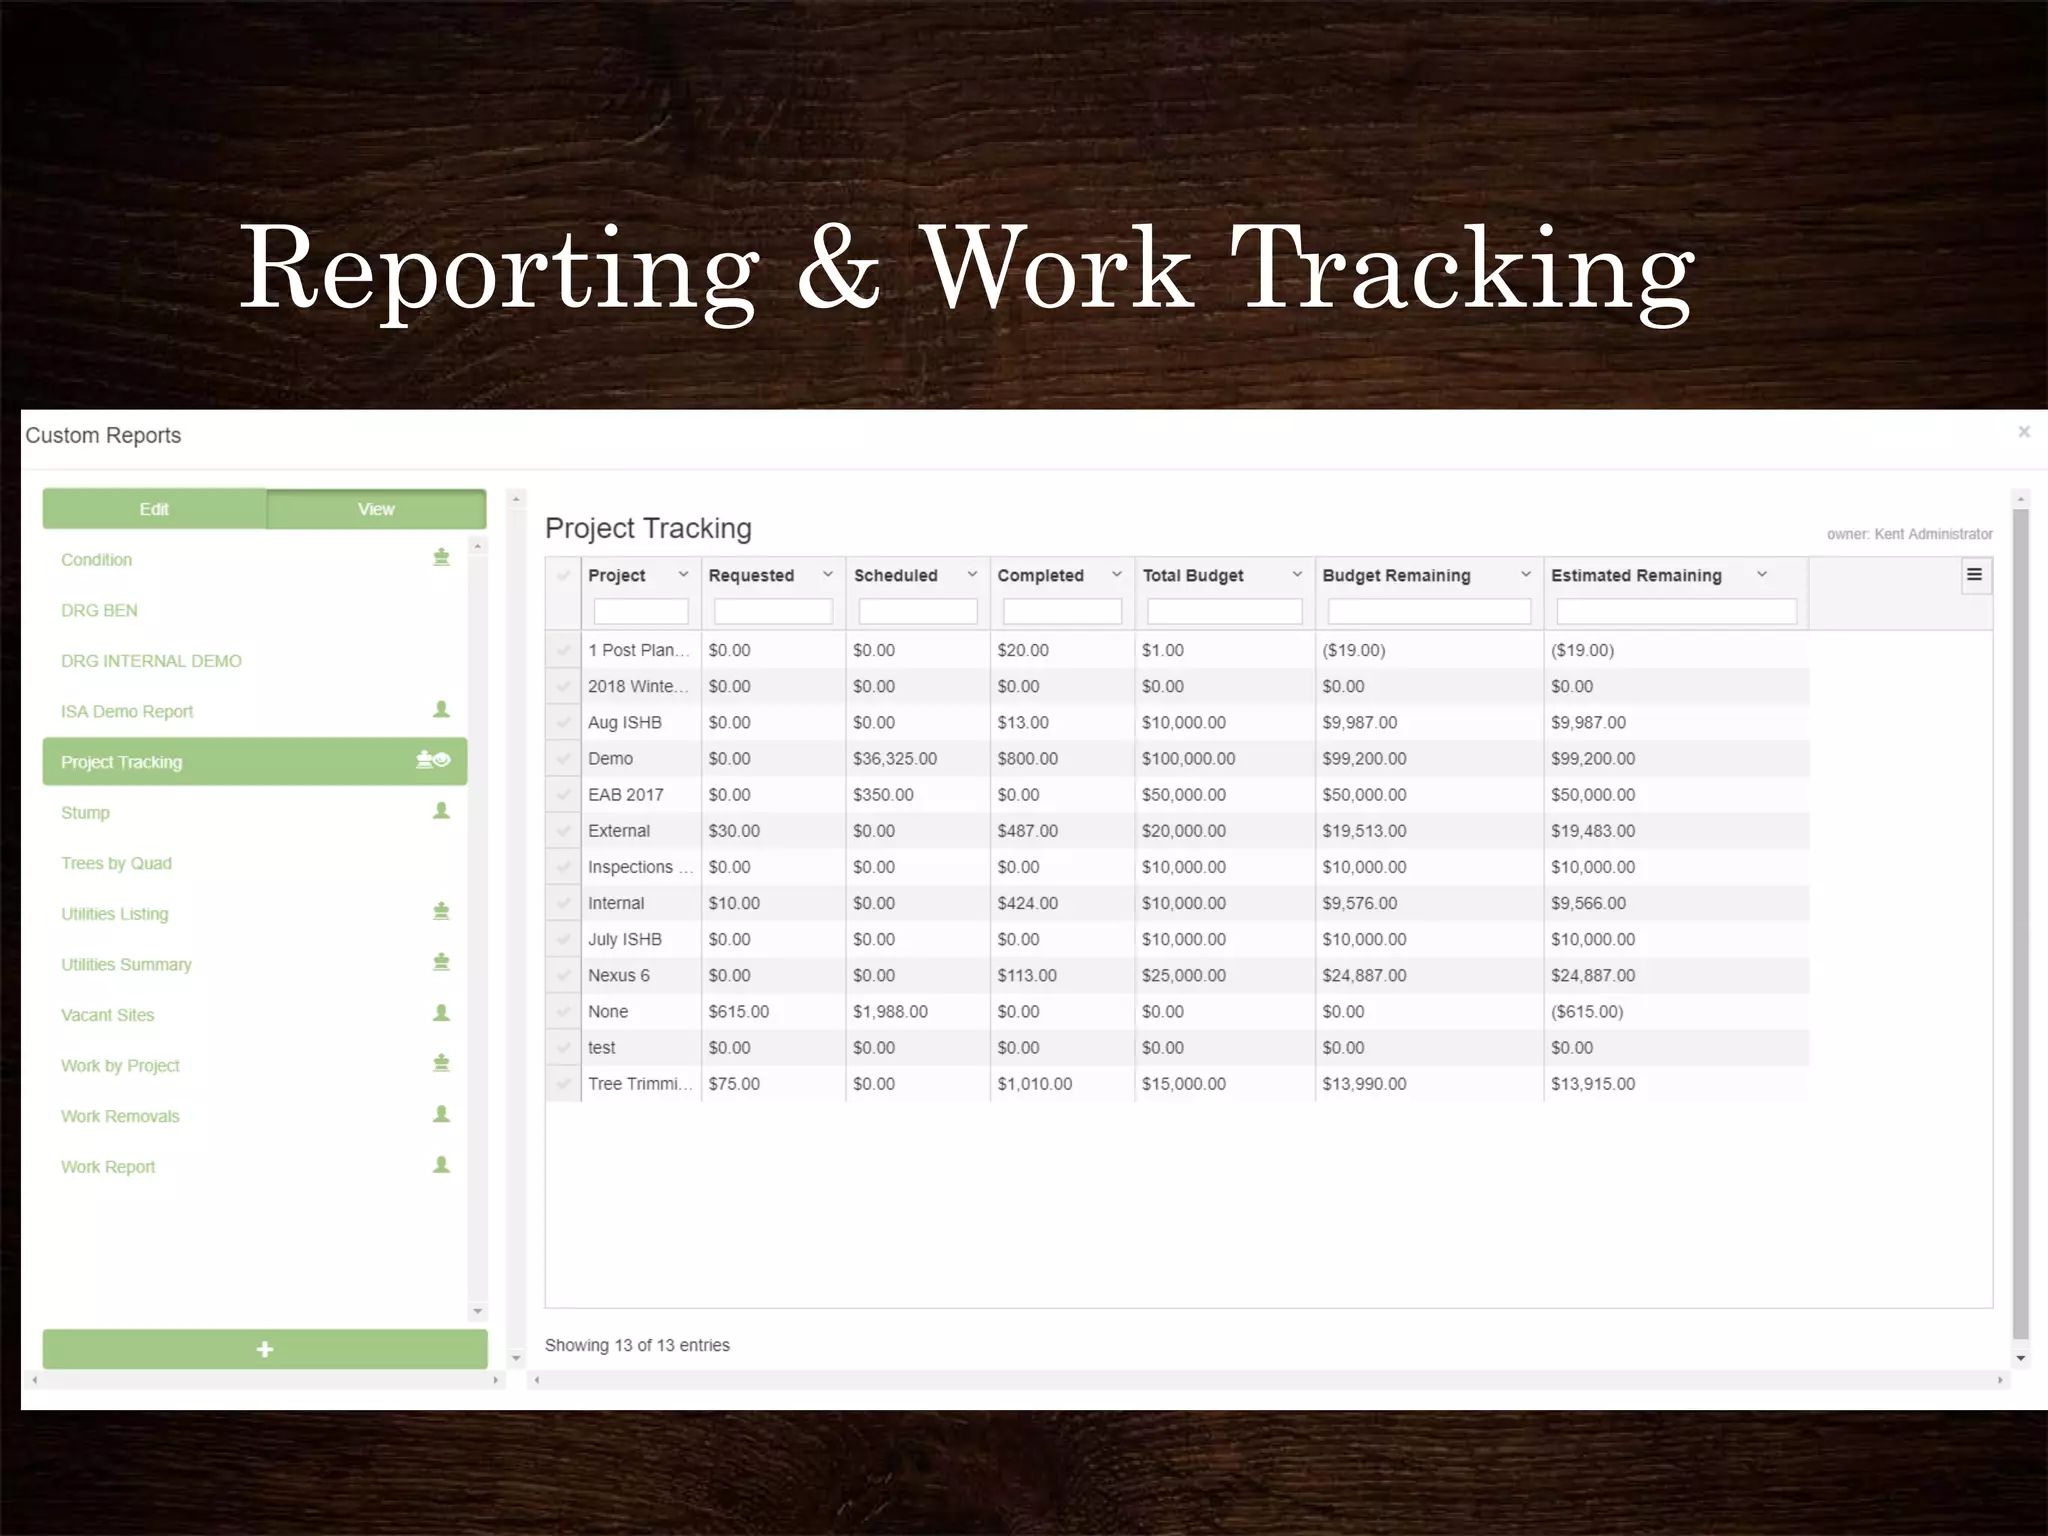Open the ISA Demo Report
2048x1536 pixels.
127,712
